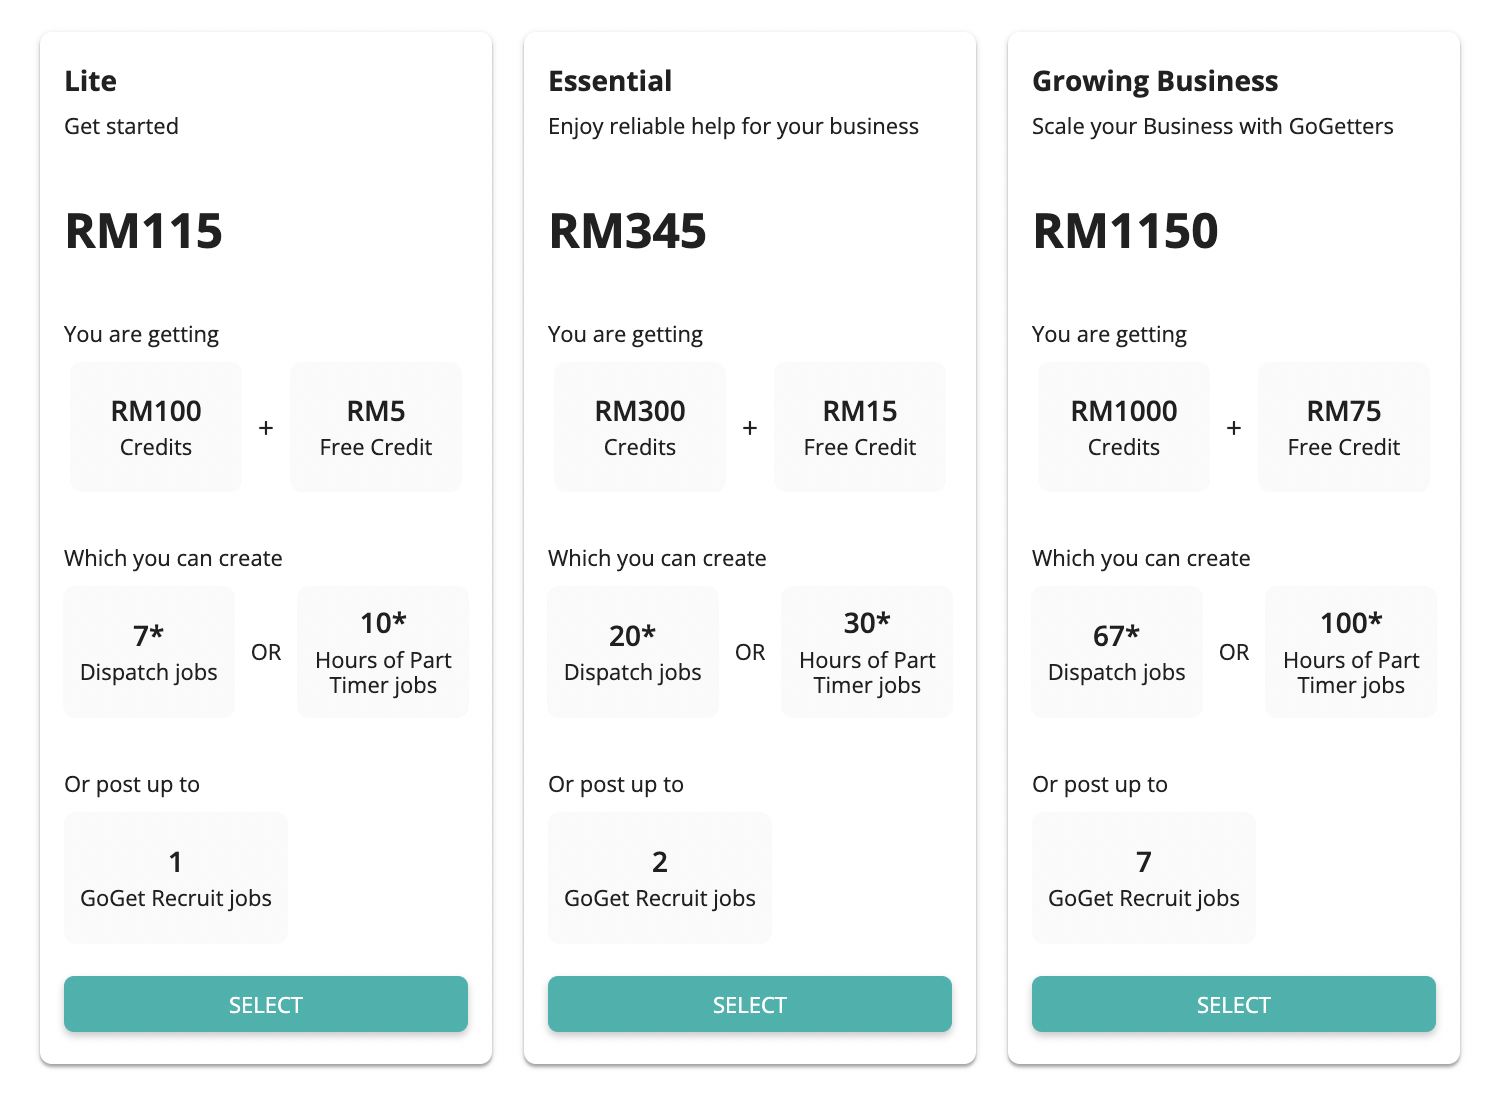Click the 30* Hours of Part Timer tile
This screenshot has height=1096, width=1496.
[x=867, y=652]
